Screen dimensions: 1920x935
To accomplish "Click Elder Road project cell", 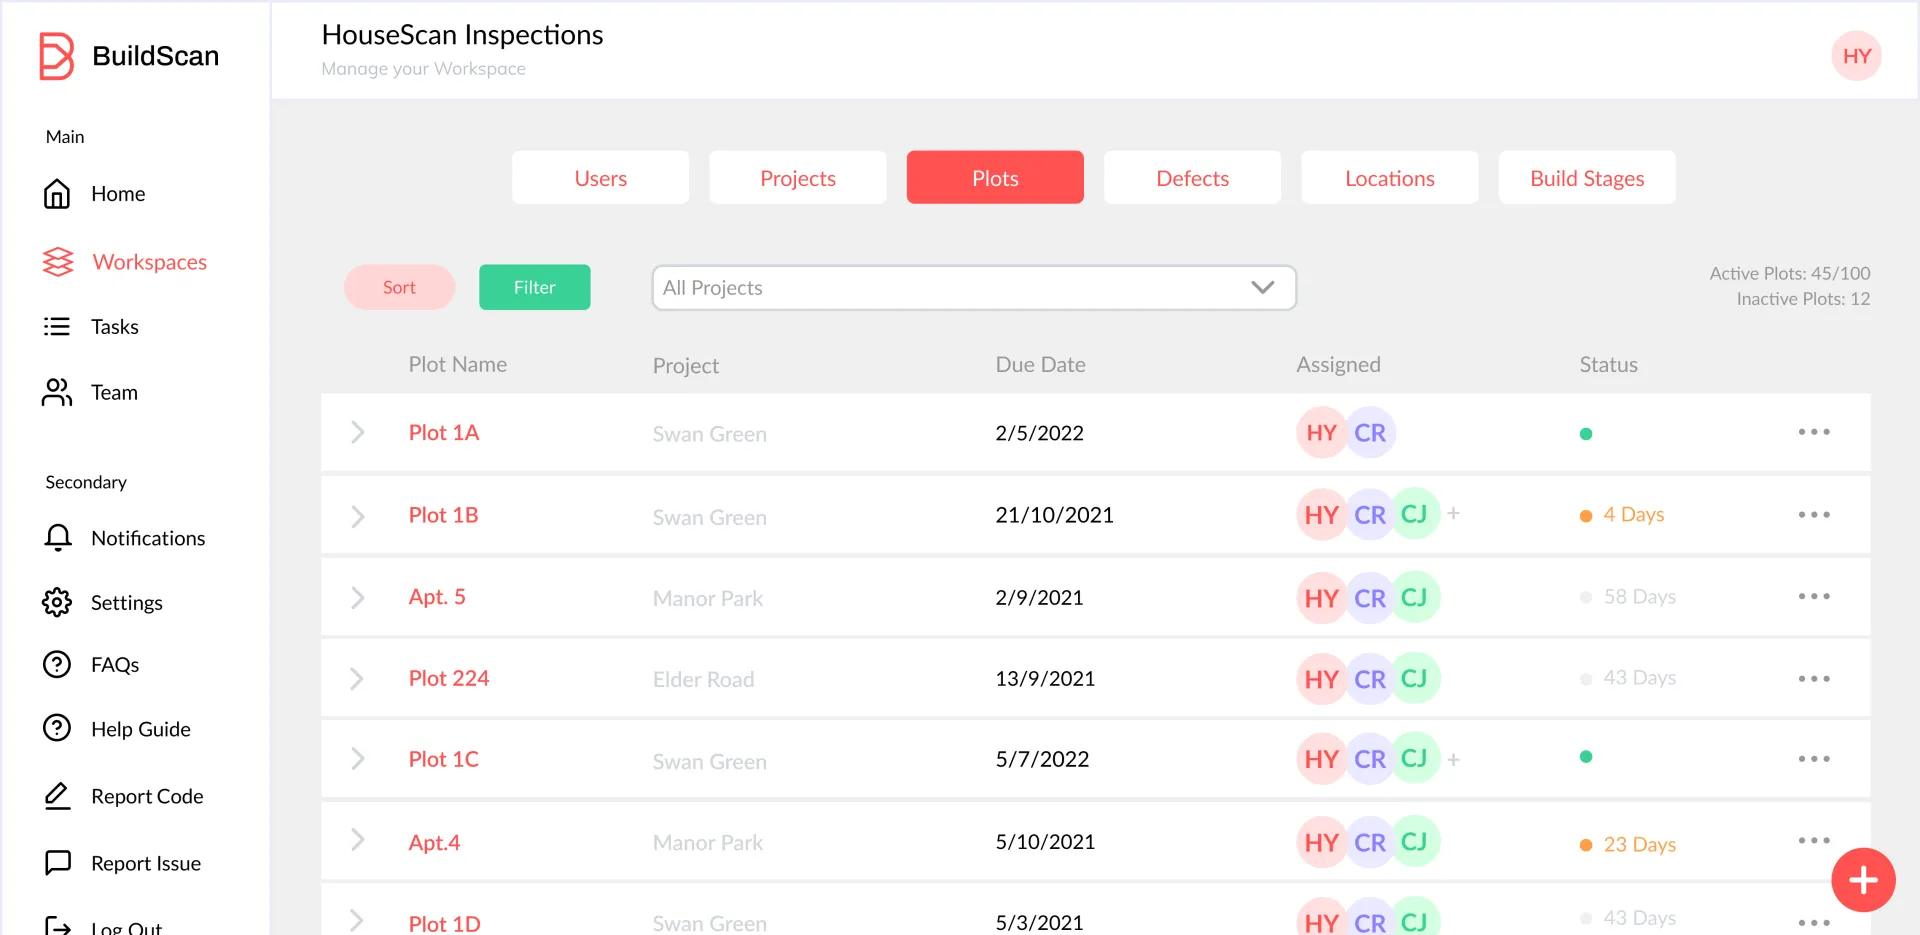I will (703, 680).
